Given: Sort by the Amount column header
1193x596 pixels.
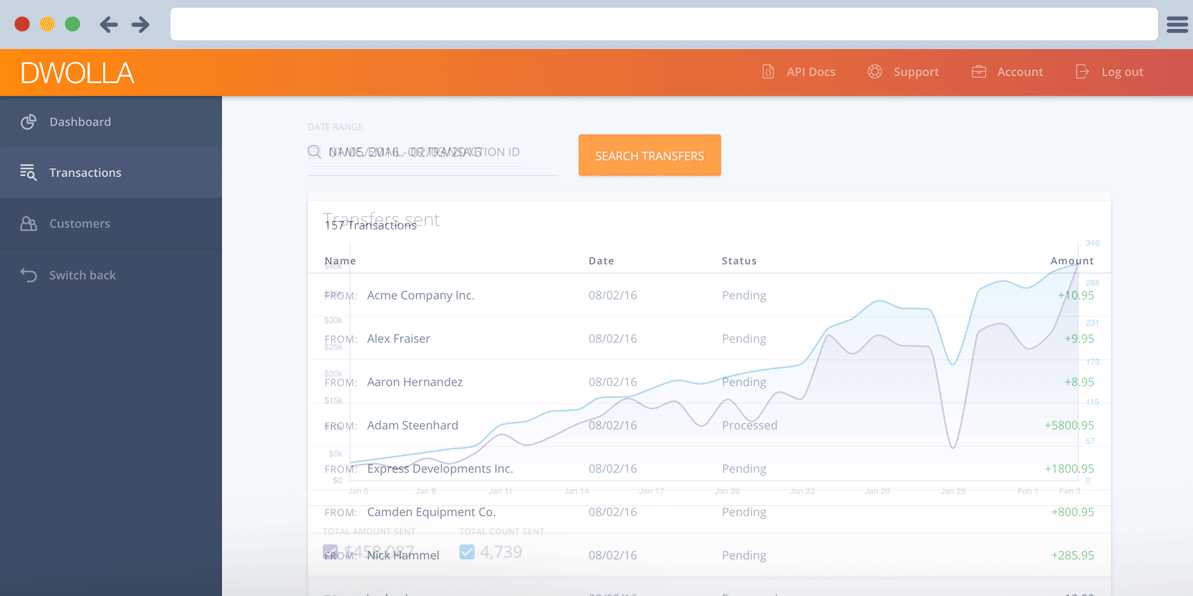Looking at the screenshot, I should click(x=1072, y=261).
